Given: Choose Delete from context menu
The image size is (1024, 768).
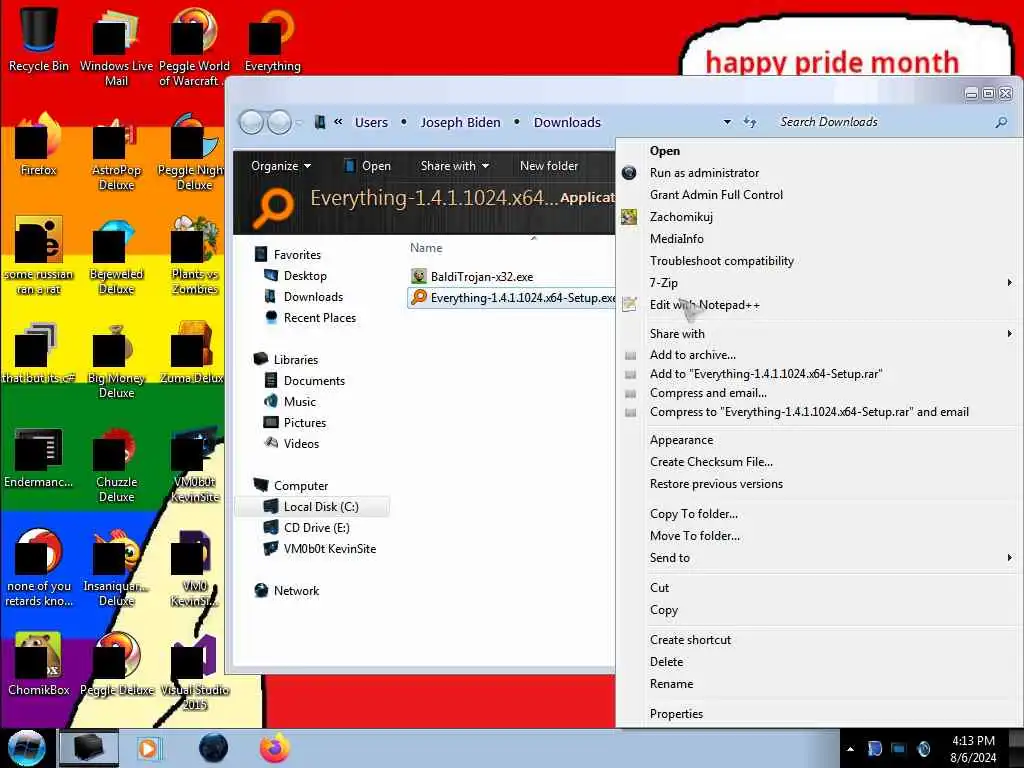Looking at the screenshot, I should coord(666,662).
